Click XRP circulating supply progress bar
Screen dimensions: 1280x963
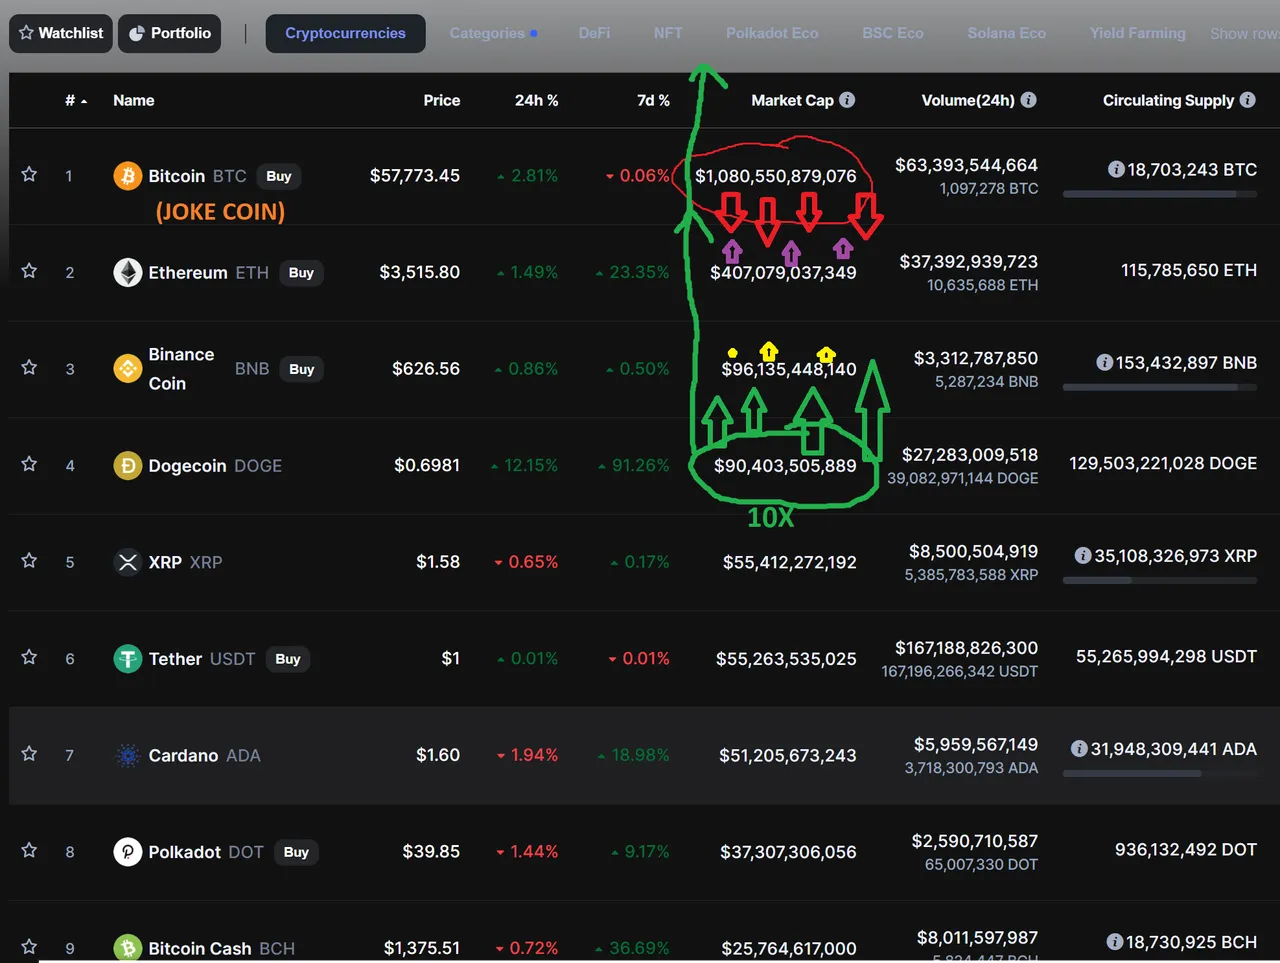click(1160, 580)
